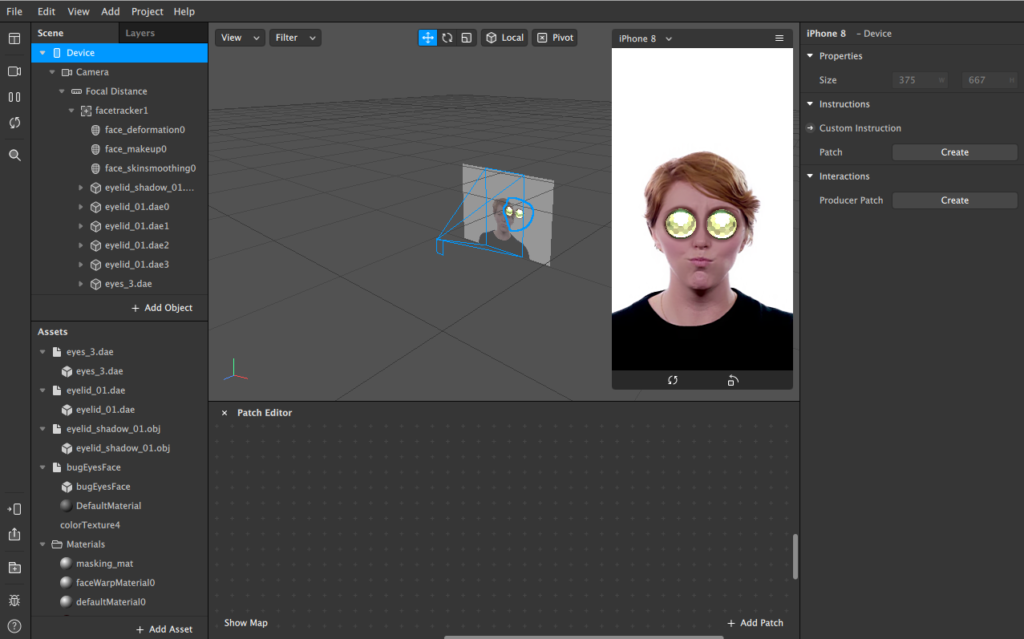Select the masking_mat material
The height and width of the screenshot is (639, 1024).
(104, 563)
